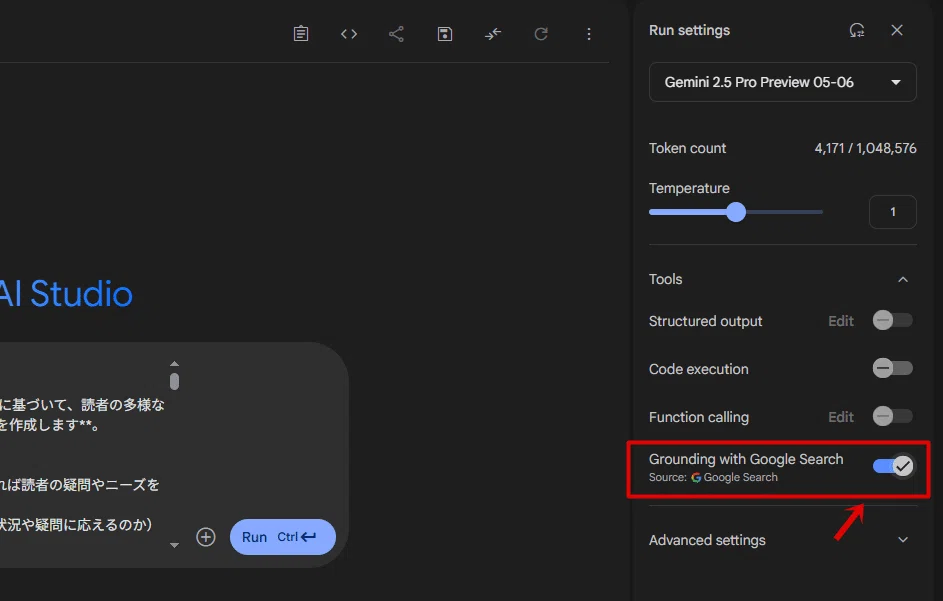943x601 pixels.
Task: Toggle Structured output switch
Action: point(892,320)
